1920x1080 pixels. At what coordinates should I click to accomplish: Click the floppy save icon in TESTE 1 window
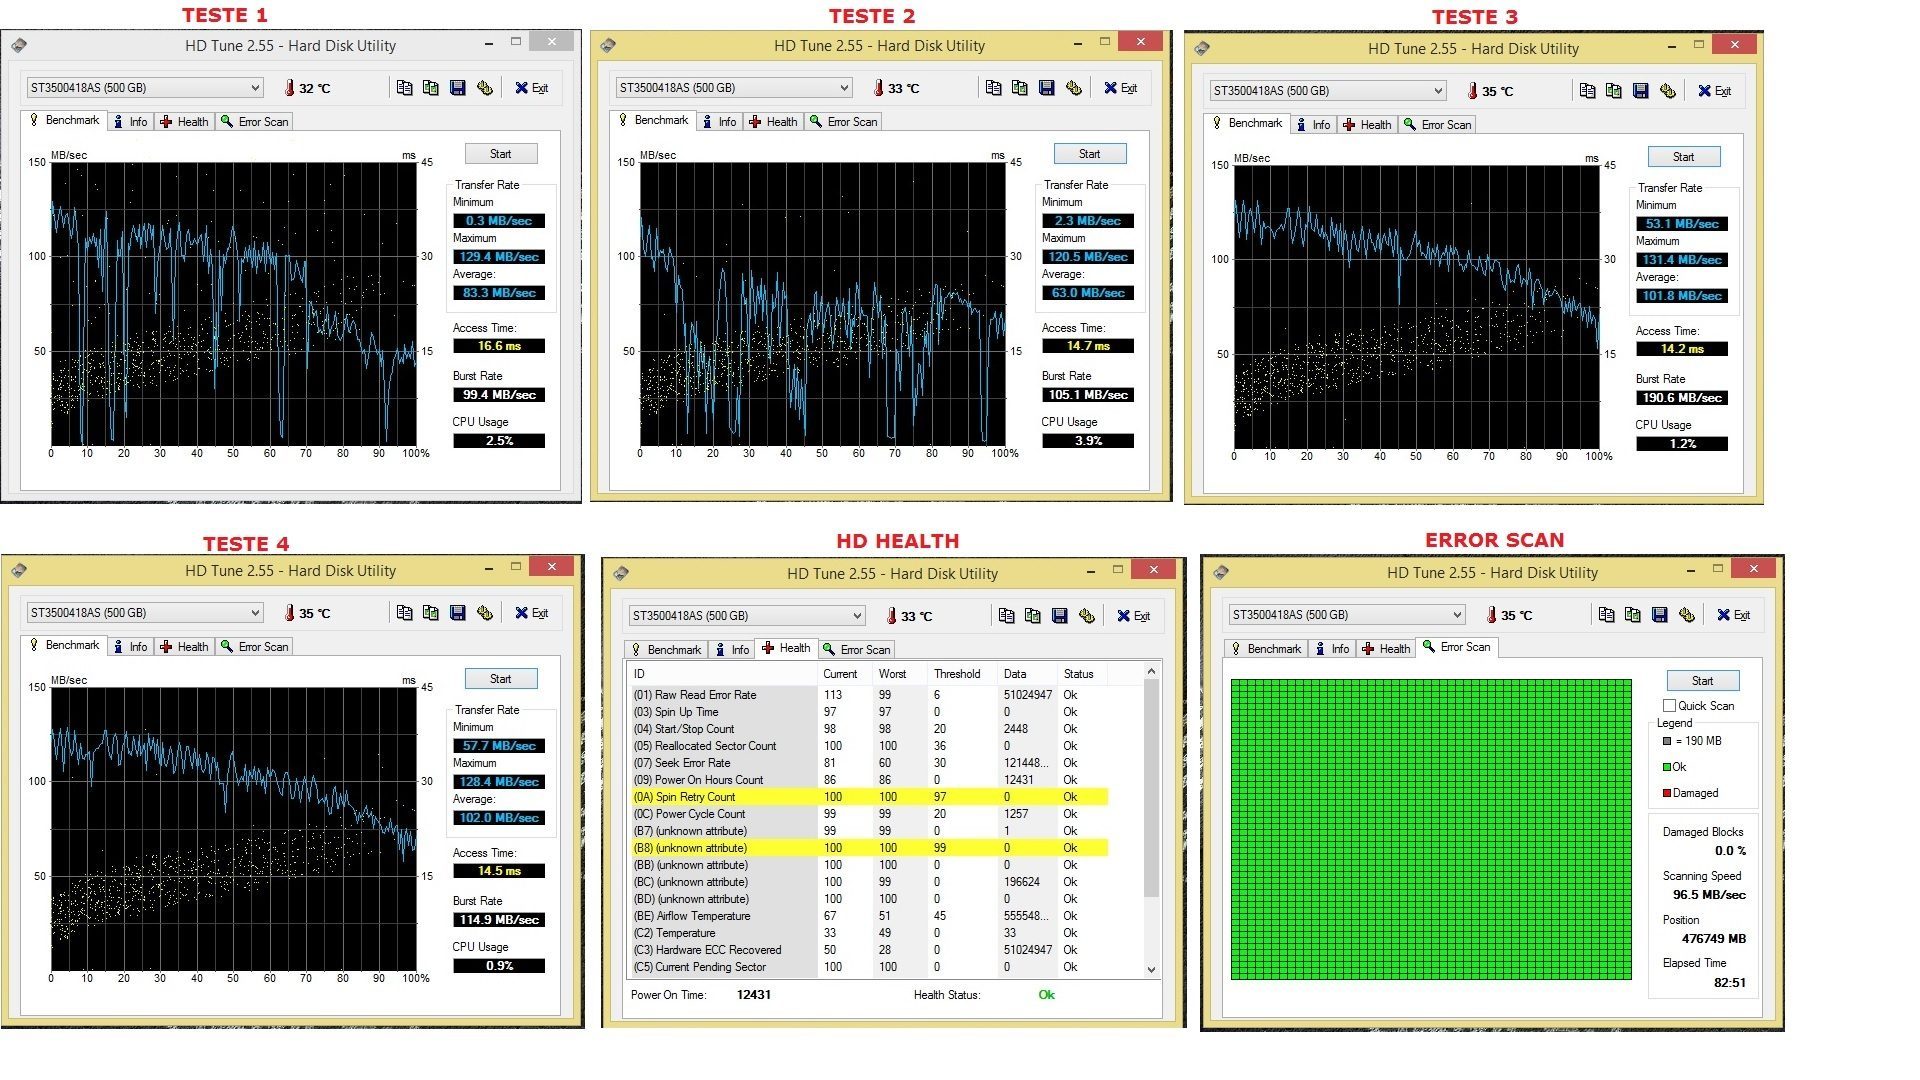coord(458,88)
